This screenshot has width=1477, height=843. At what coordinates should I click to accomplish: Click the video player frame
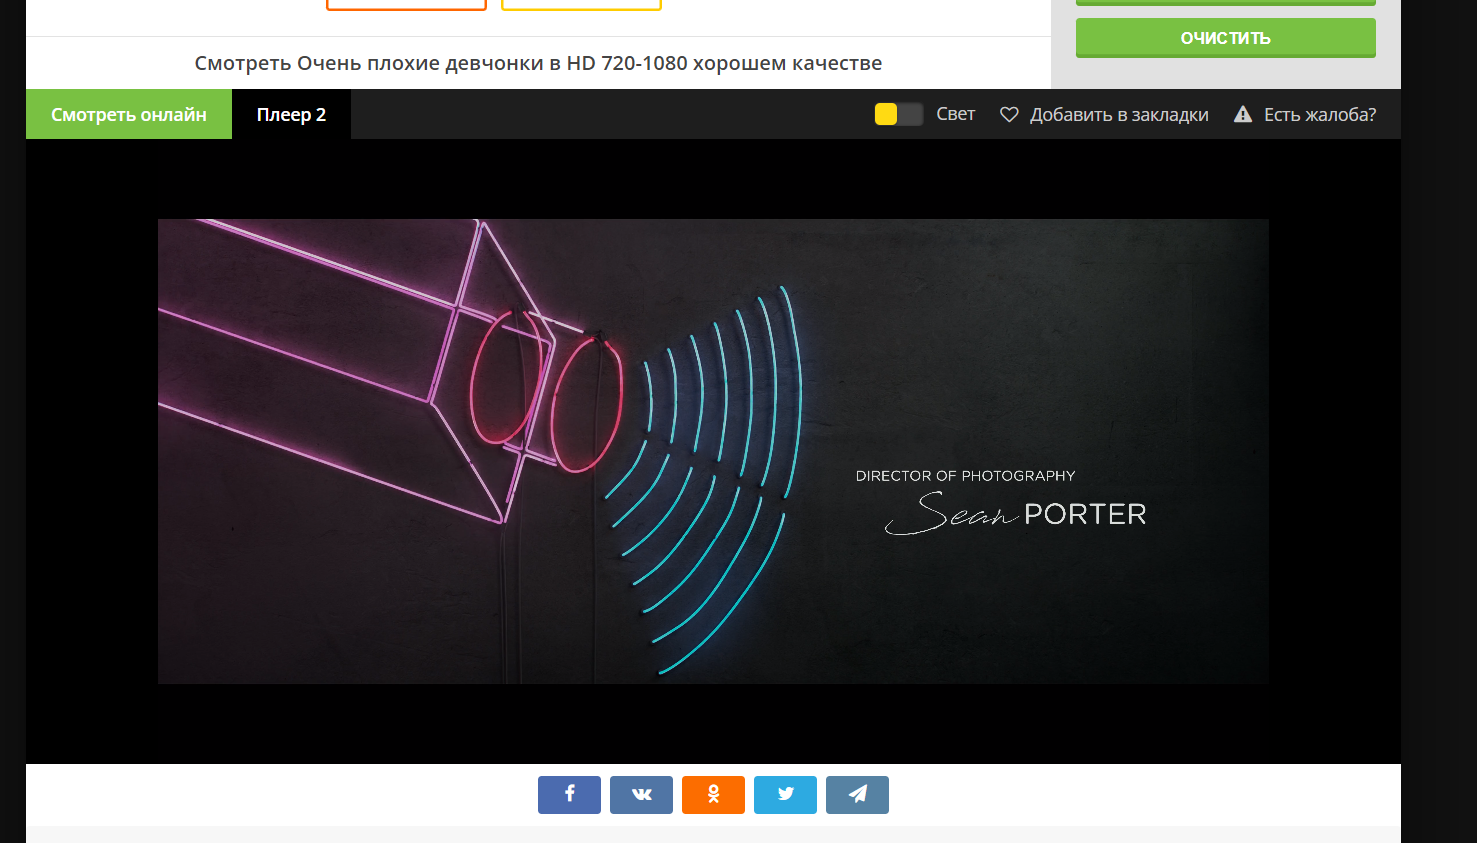tap(713, 451)
